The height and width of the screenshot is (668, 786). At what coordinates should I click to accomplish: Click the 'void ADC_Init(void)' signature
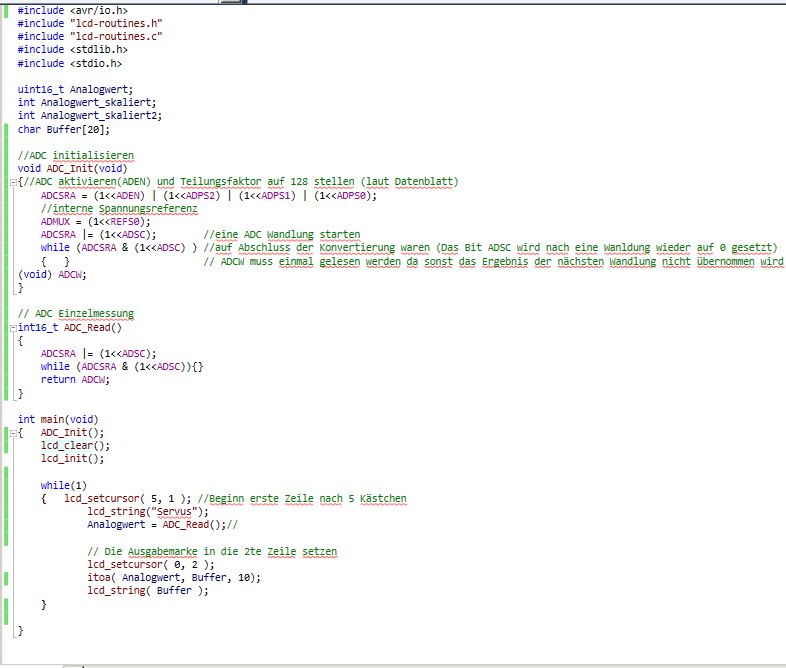coord(72,168)
